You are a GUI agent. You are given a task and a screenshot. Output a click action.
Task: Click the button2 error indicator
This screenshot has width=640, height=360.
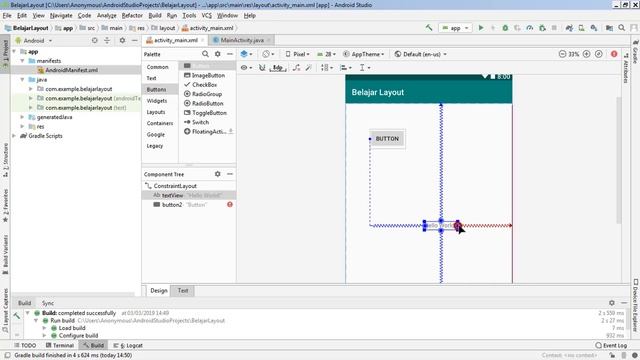click(x=230, y=204)
